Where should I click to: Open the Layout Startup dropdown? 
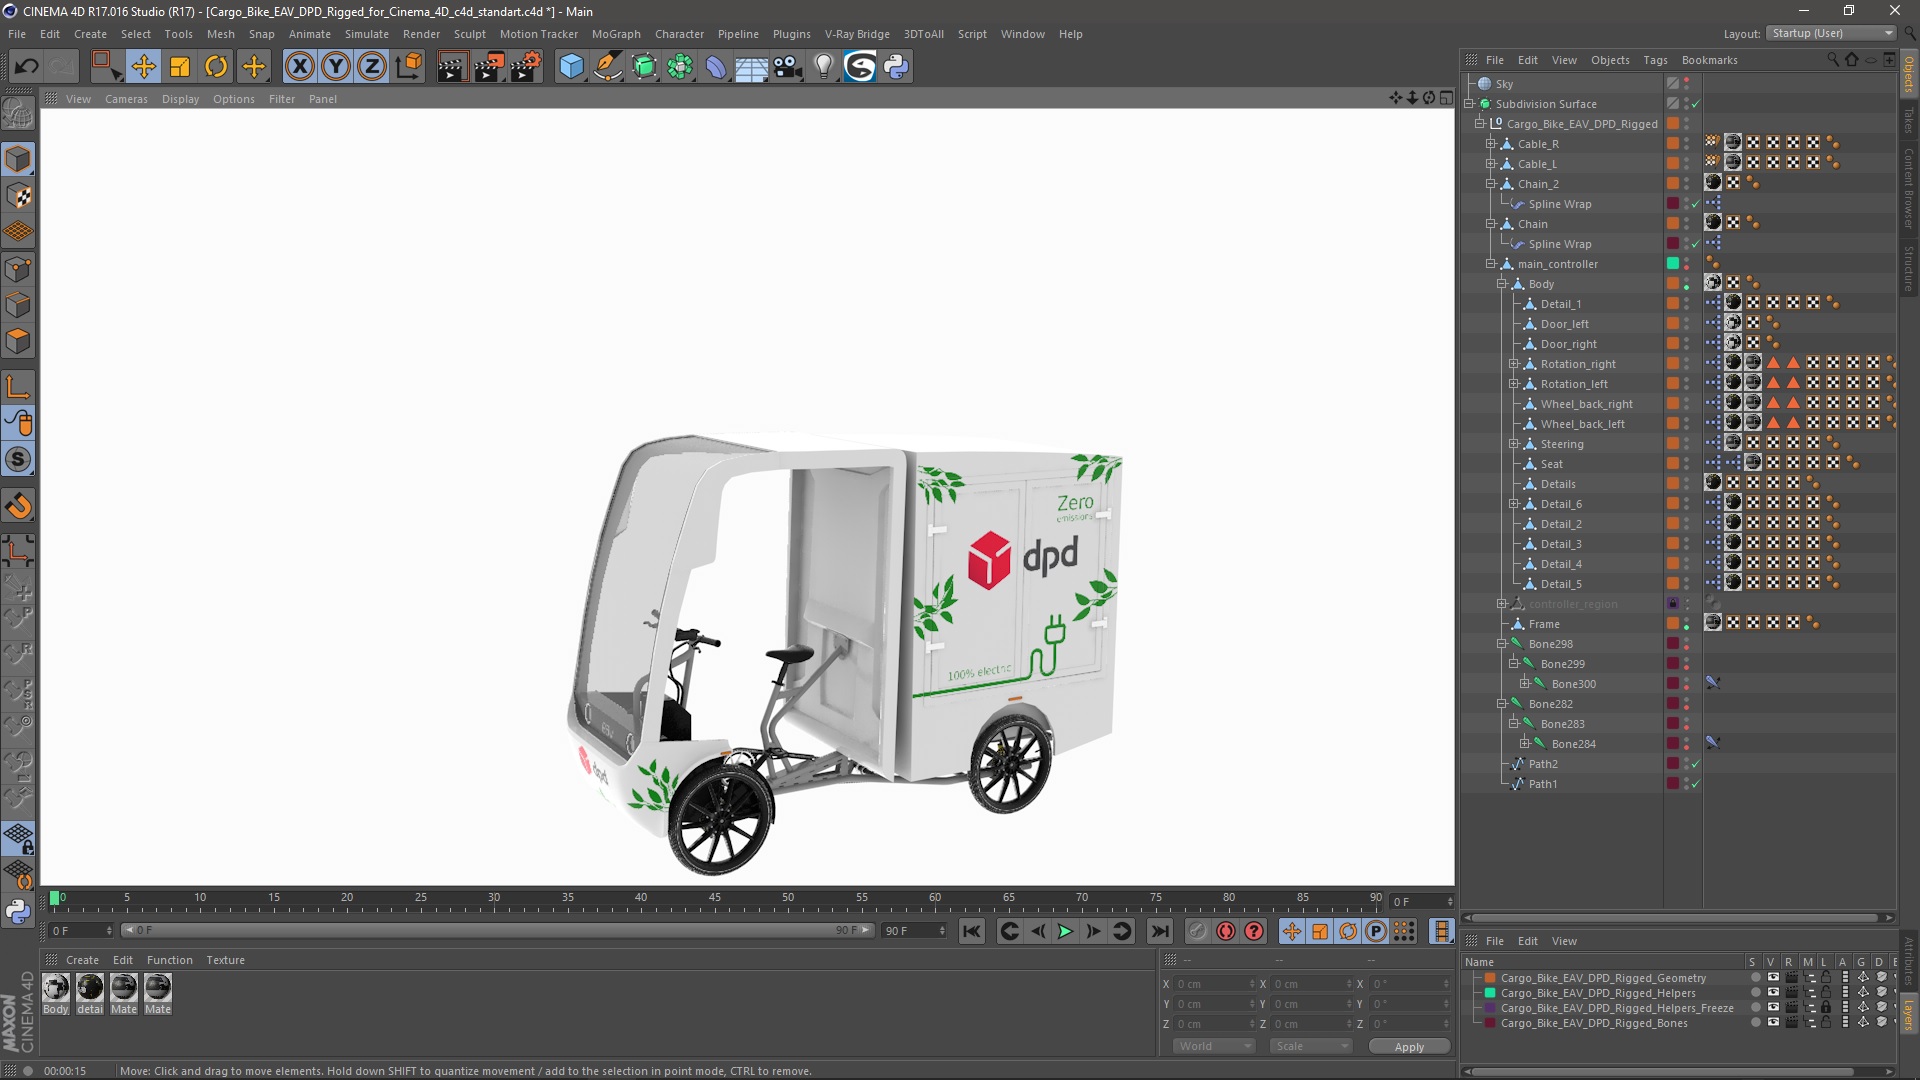click(x=1831, y=33)
